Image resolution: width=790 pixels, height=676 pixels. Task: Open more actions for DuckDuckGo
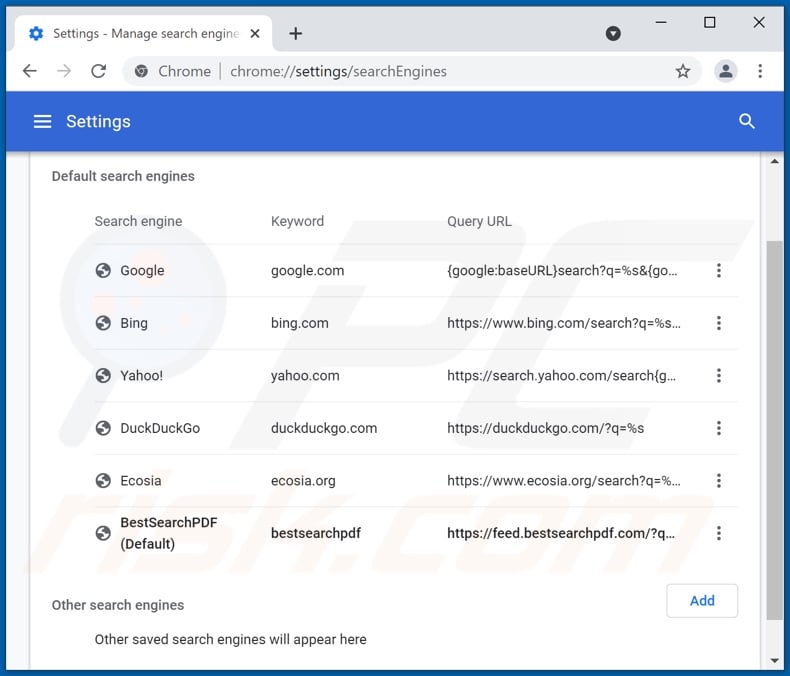coord(718,428)
